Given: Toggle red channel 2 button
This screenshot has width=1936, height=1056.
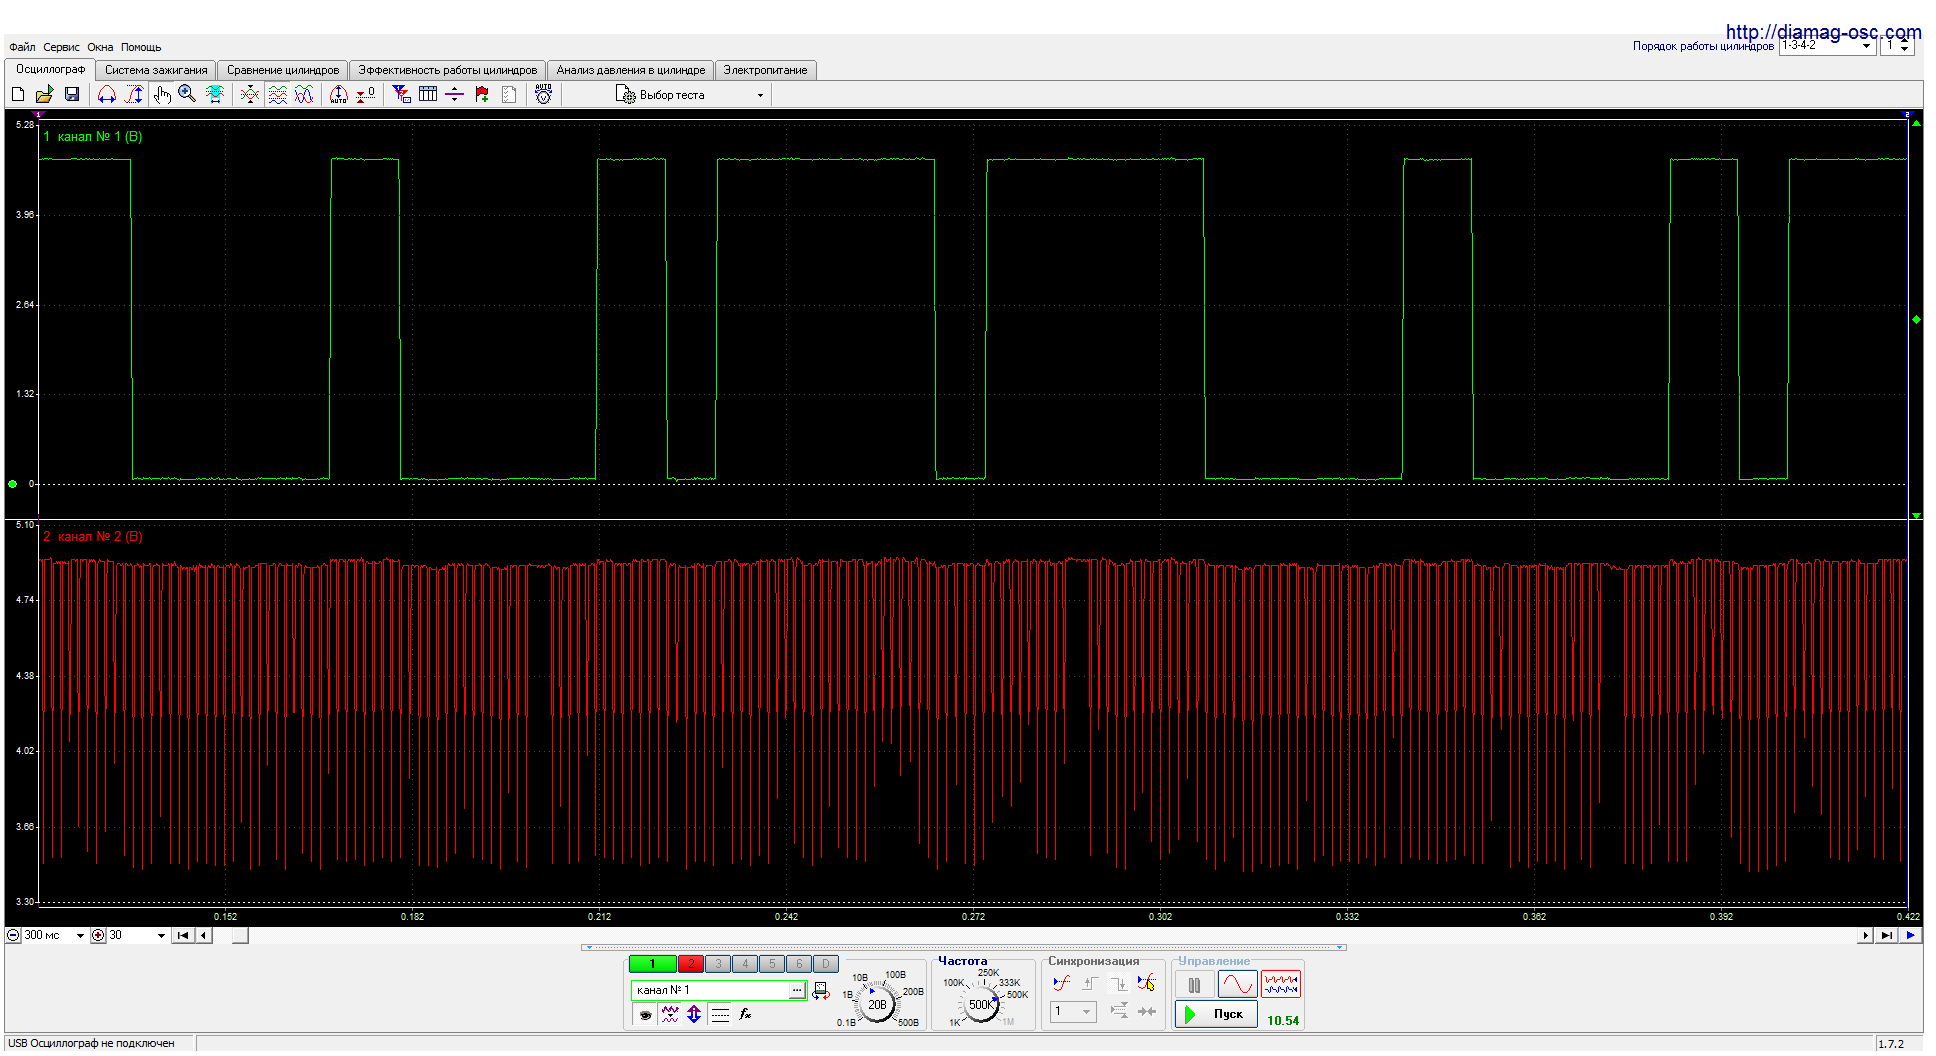Looking at the screenshot, I should pyautogui.click(x=691, y=964).
